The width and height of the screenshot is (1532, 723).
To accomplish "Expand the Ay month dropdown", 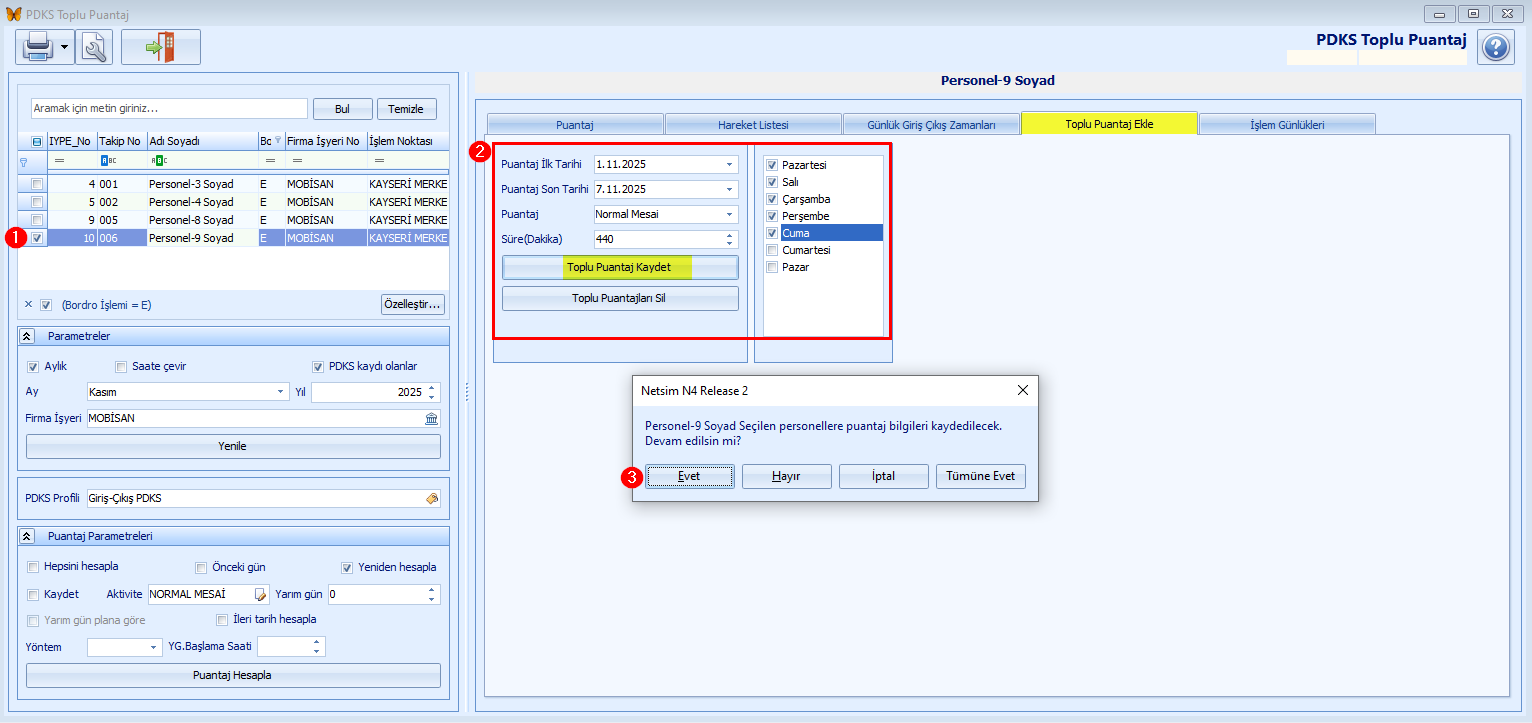I will (x=281, y=392).
